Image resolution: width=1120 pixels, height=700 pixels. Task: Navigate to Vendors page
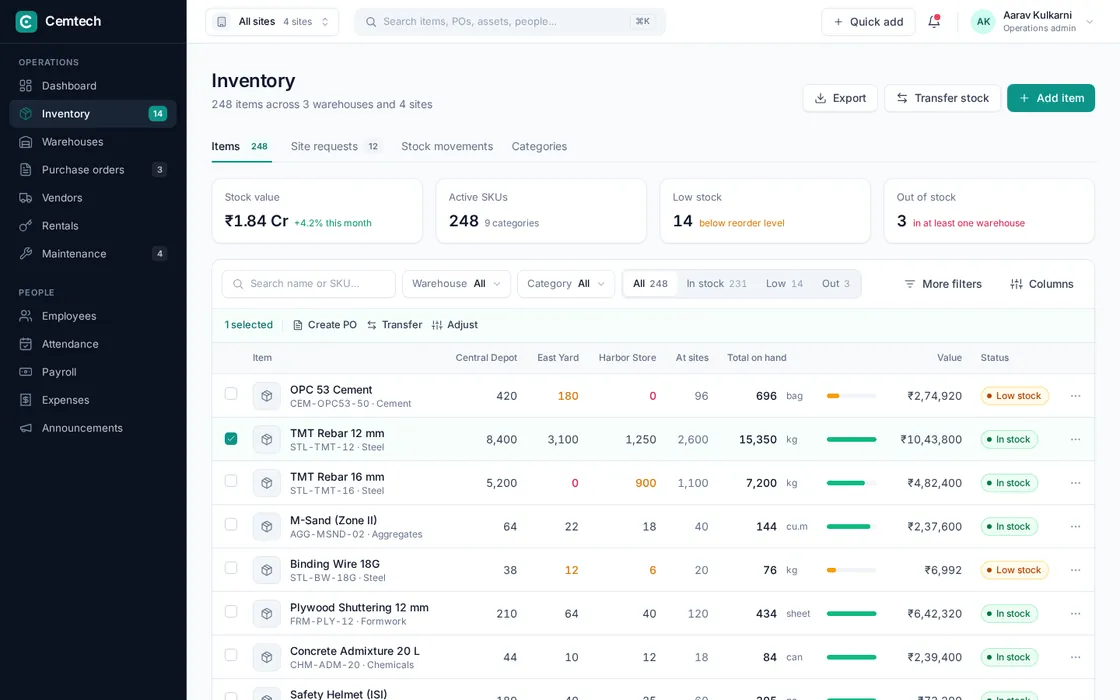tap(93, 197)
